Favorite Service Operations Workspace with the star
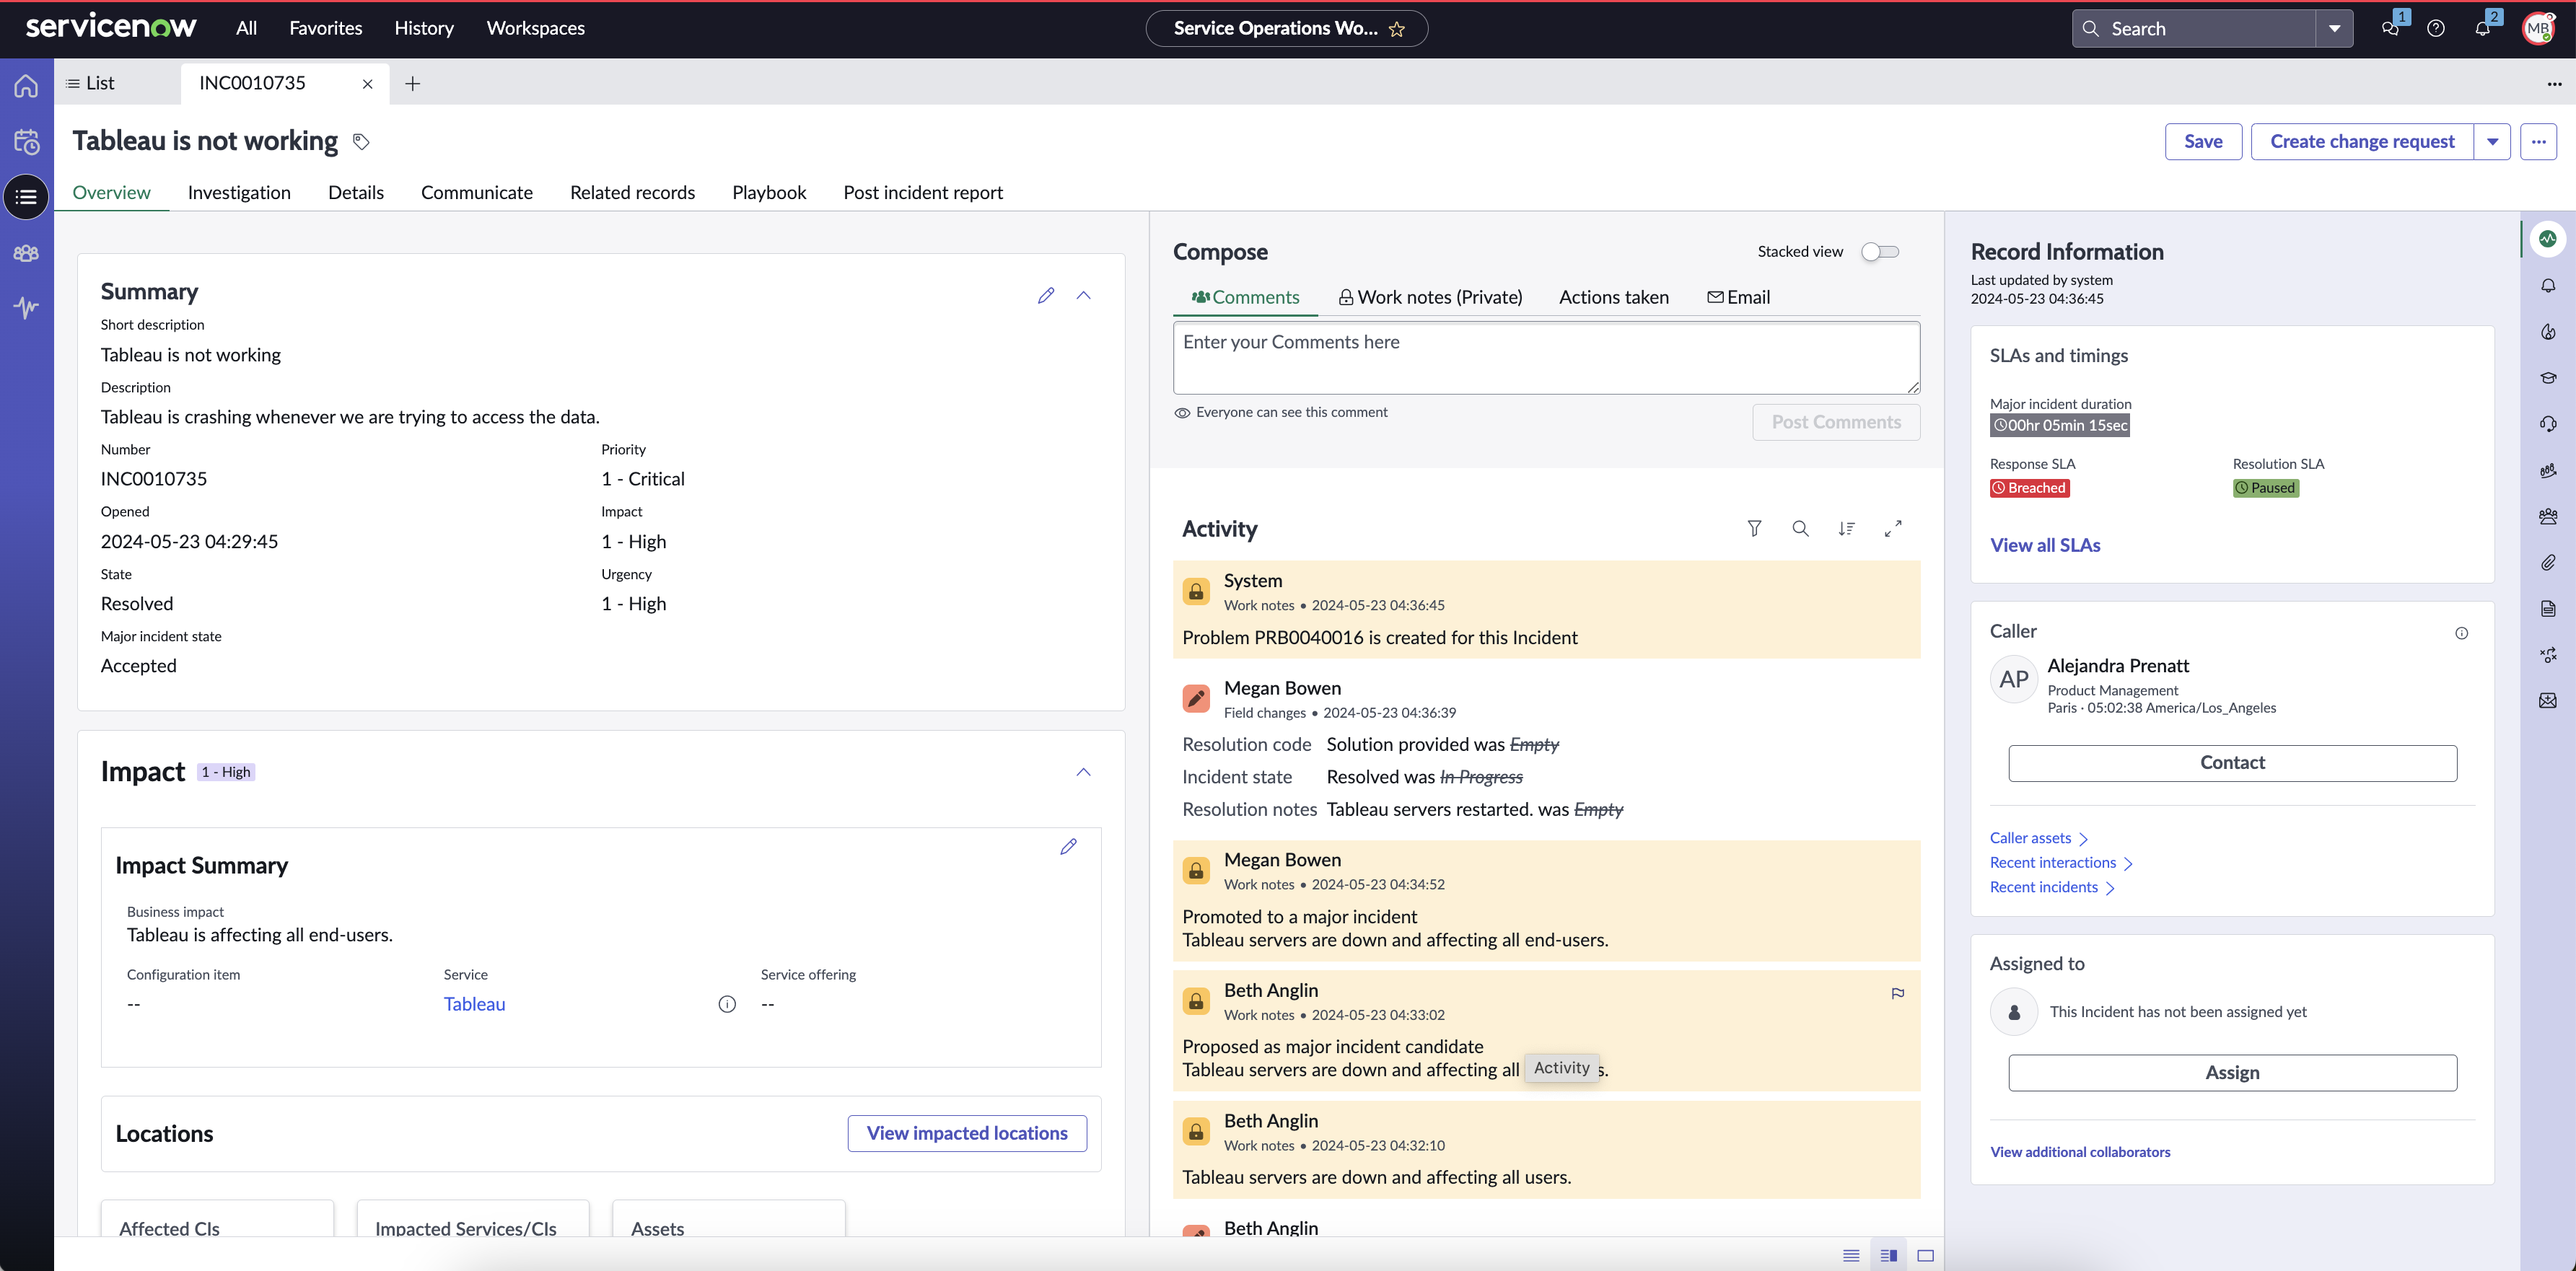 [x=1397, y=29]
